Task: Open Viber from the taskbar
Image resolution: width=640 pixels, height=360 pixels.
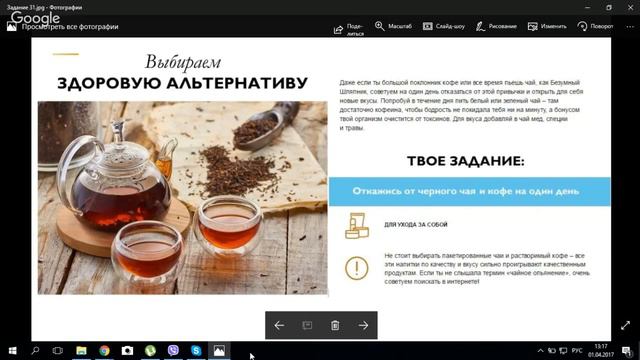Action: click(x=173, y=351)
